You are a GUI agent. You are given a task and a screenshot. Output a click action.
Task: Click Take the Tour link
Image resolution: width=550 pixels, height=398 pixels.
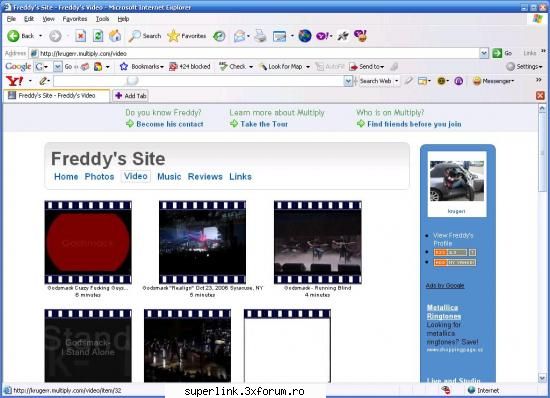click(x=264, y=124)
